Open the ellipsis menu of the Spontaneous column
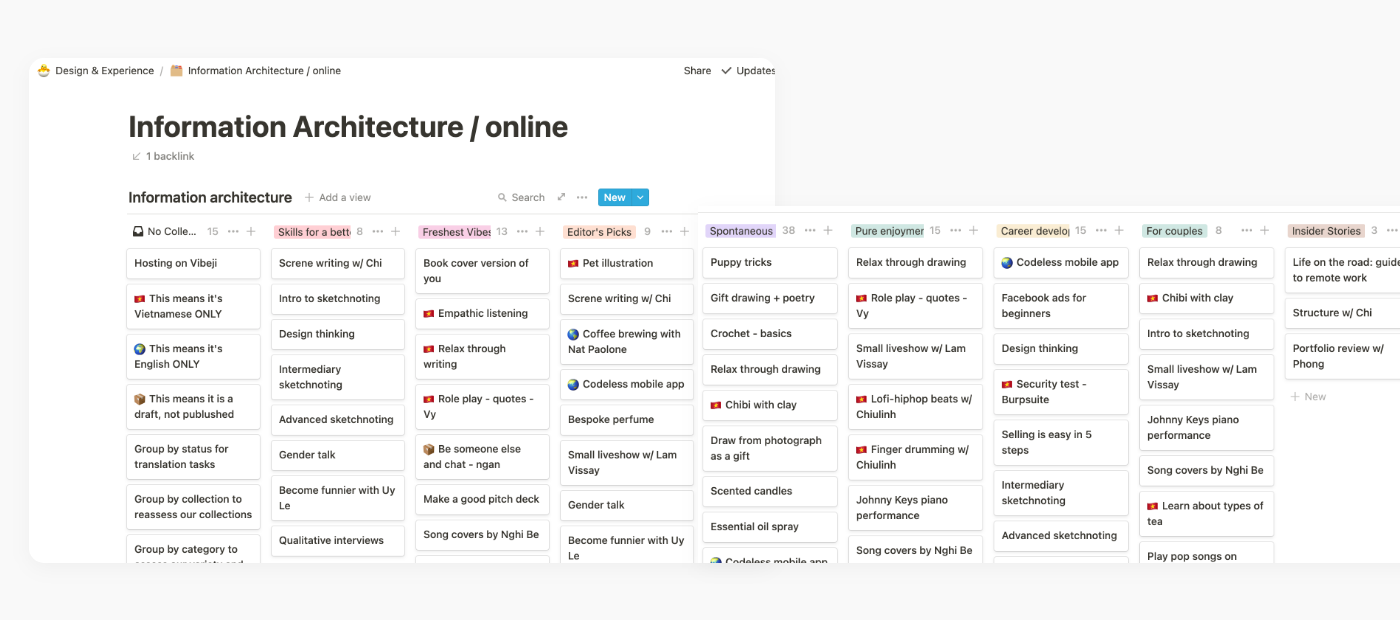This screenshot has width=1400, height=620. pos(810,231)
